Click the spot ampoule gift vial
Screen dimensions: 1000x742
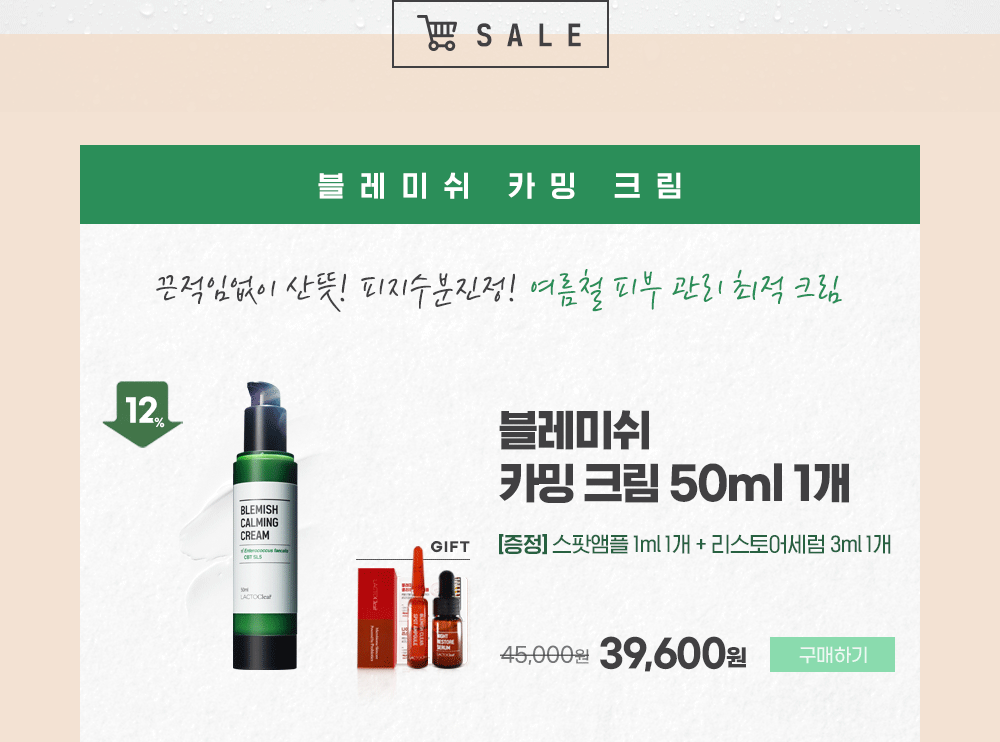(x=418, y=607)
